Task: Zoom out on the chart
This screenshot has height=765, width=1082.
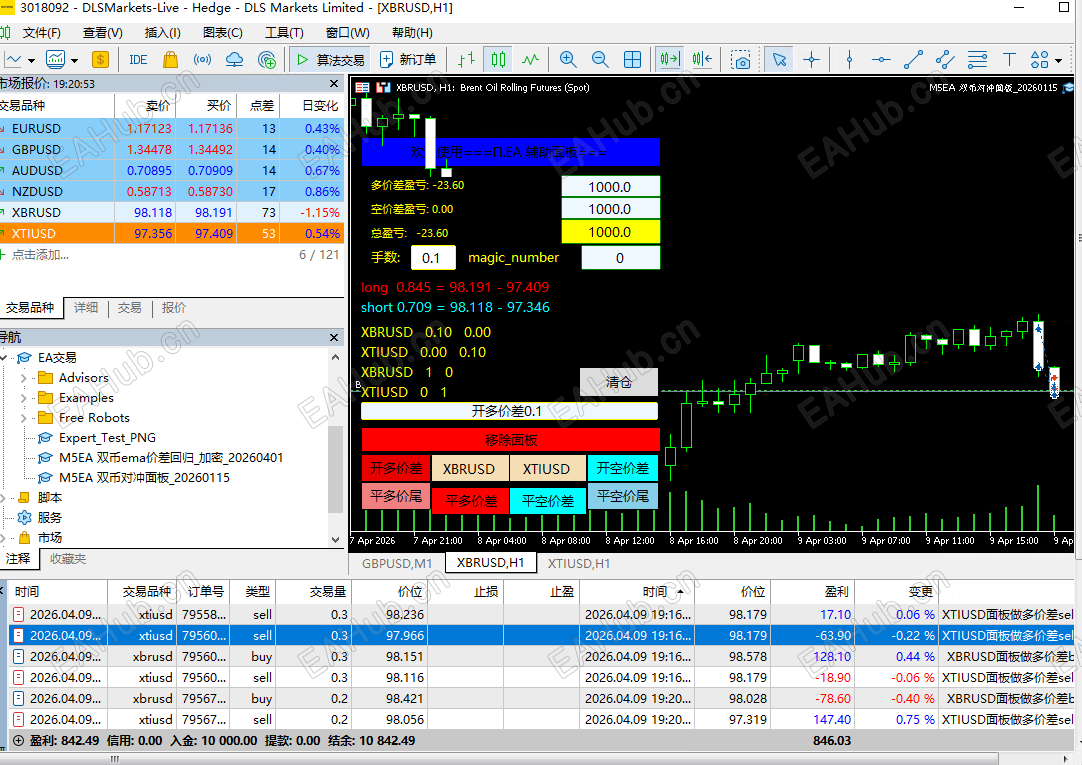Action: pyautogui.click(x=600, y=60)
